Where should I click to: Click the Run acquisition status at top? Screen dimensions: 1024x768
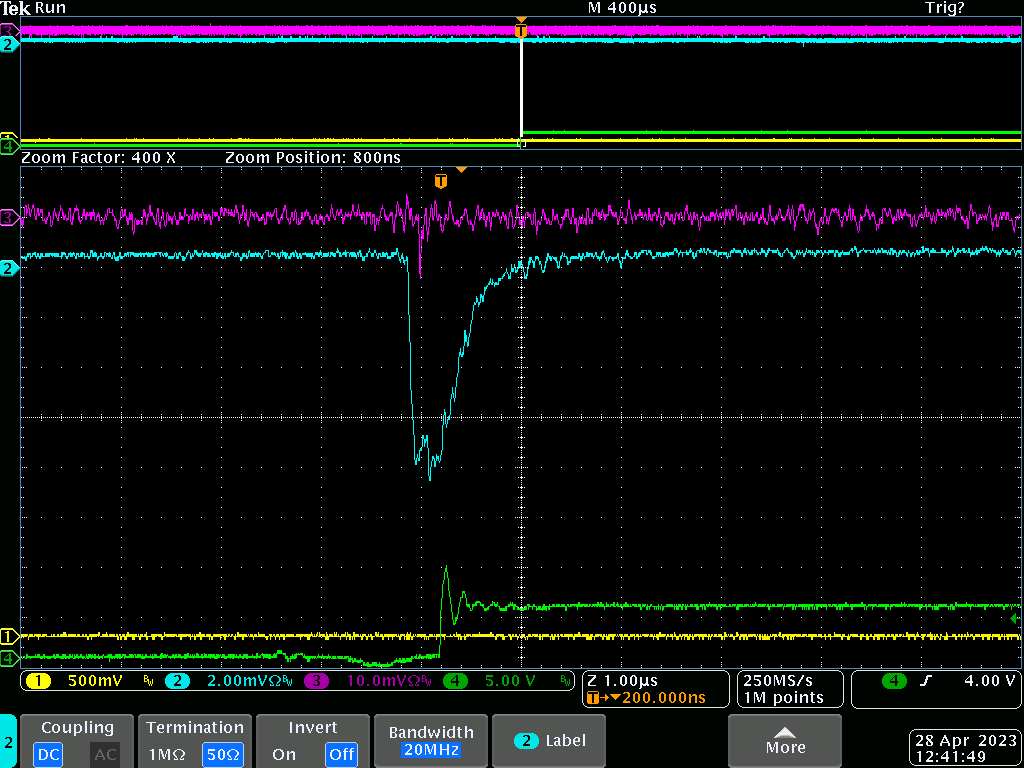pyautogui.click(x=50, y=8)
